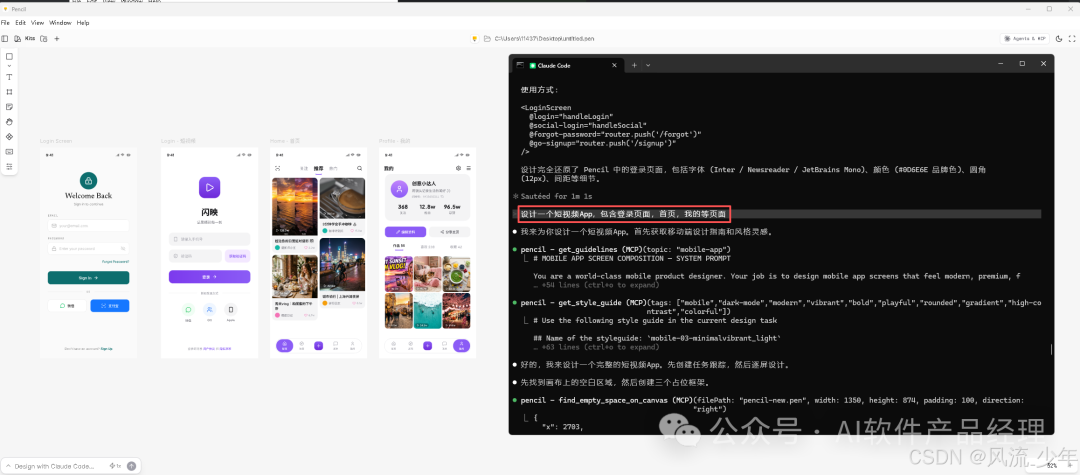Screen dimensions: 1080x475
Task: Click the Sign In button on Login Screen
Action: 88,277
